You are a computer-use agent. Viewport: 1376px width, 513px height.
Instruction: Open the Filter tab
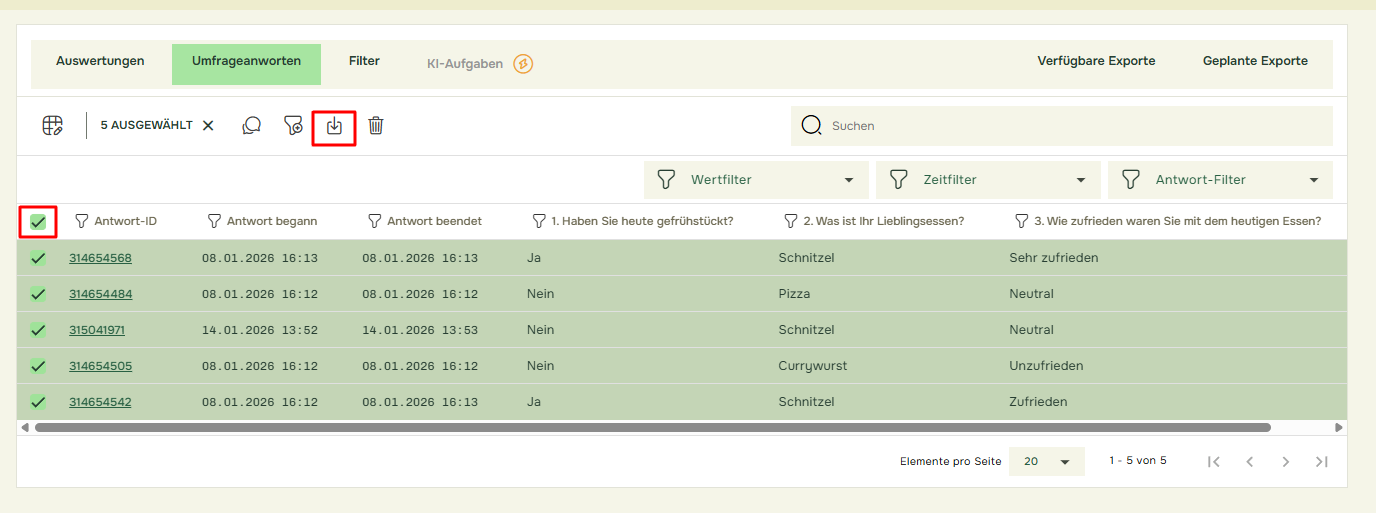(364, 61)
